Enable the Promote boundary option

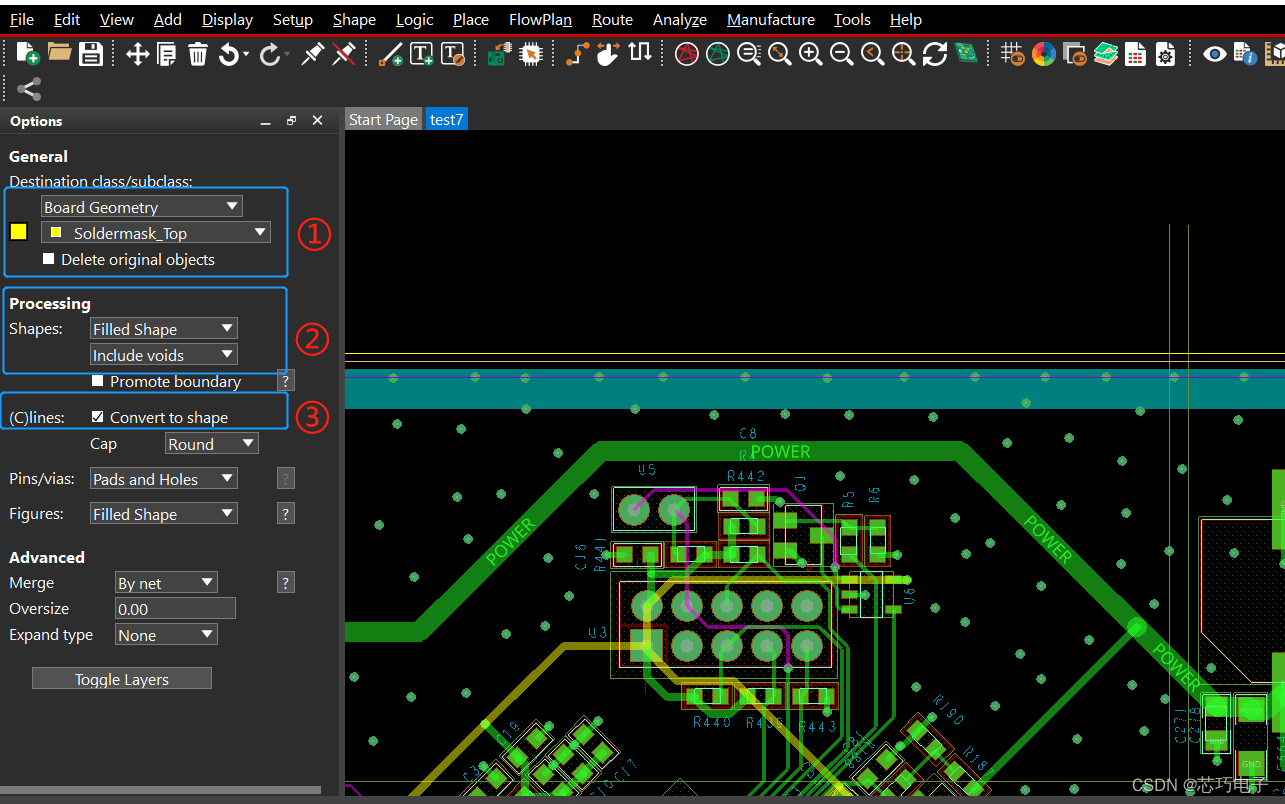(97, 381)
